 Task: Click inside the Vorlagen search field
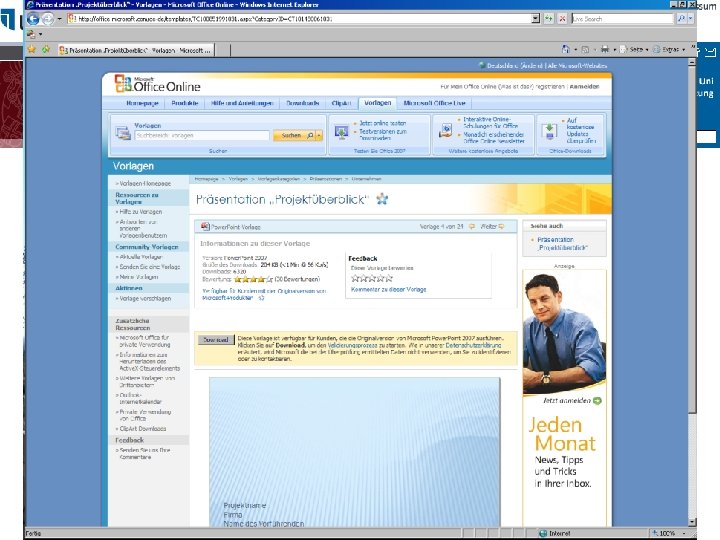202,135
